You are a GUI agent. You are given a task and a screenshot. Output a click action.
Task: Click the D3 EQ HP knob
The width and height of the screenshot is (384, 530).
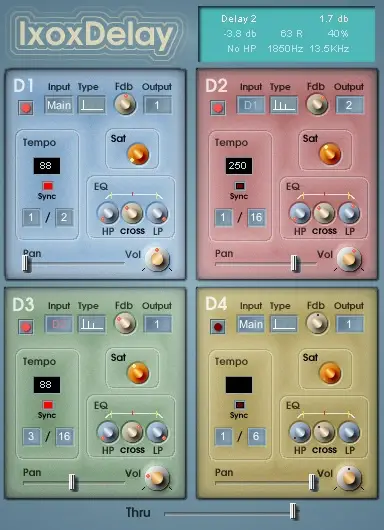pos(108,432)
